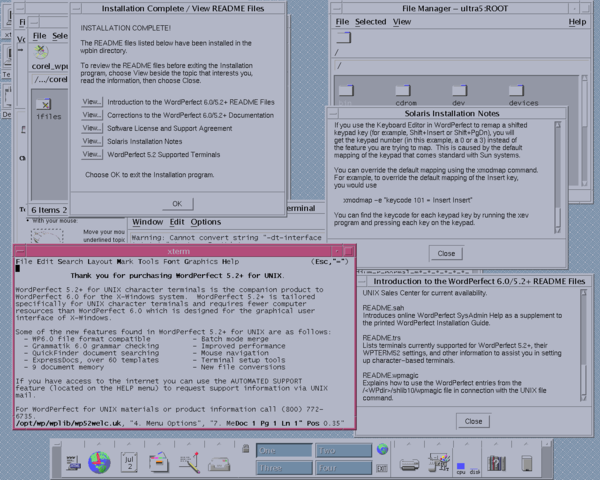Click the go-up folder icon in File Manager
Screen dimensions: 600x480
(x=344, y=38)
